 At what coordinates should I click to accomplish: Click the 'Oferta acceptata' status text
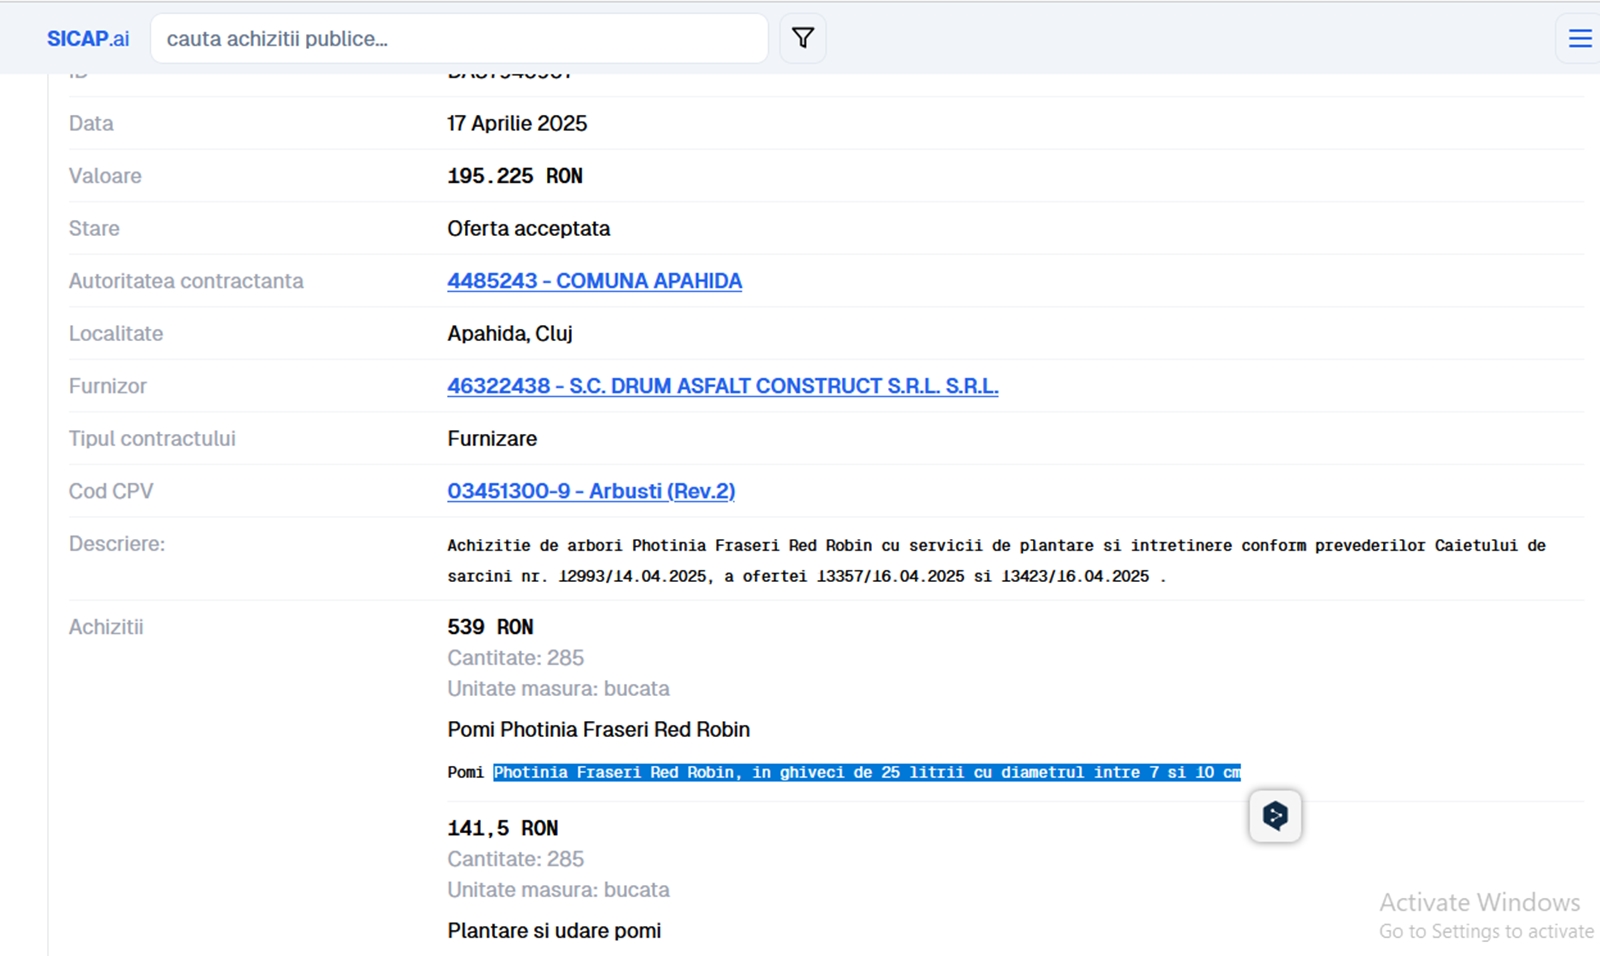click(528, 228)
